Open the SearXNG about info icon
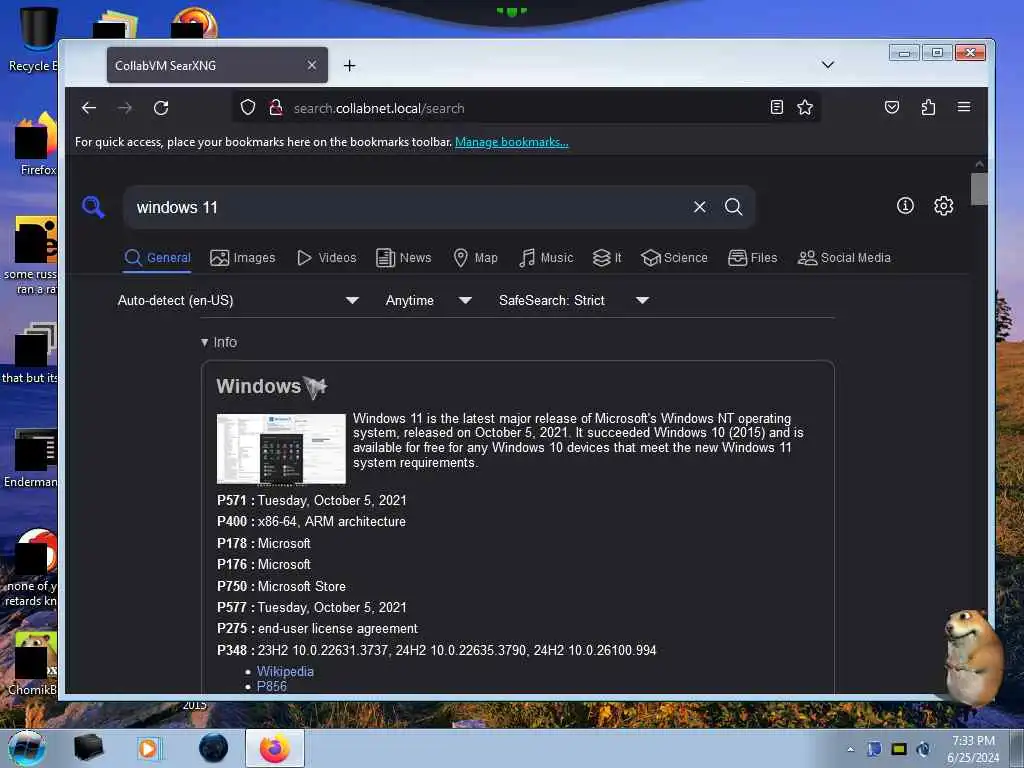The width and height of the screenshot is (1024, 768). tap(905, 206)
